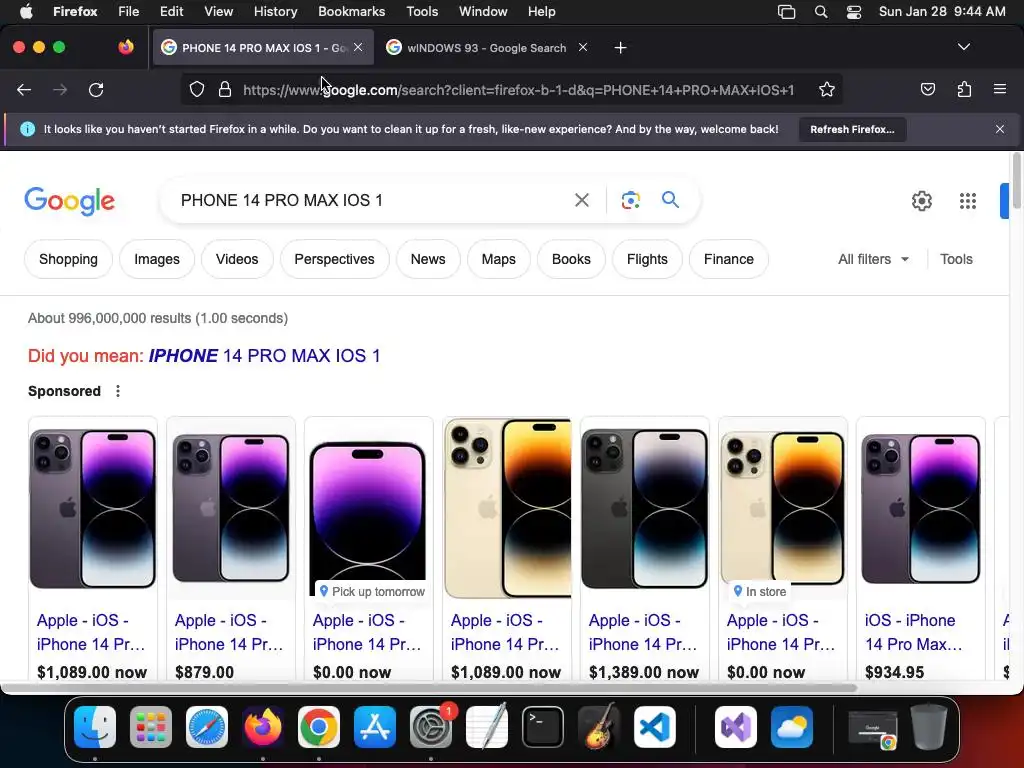Filter results by Perspectives

(334, 259)
